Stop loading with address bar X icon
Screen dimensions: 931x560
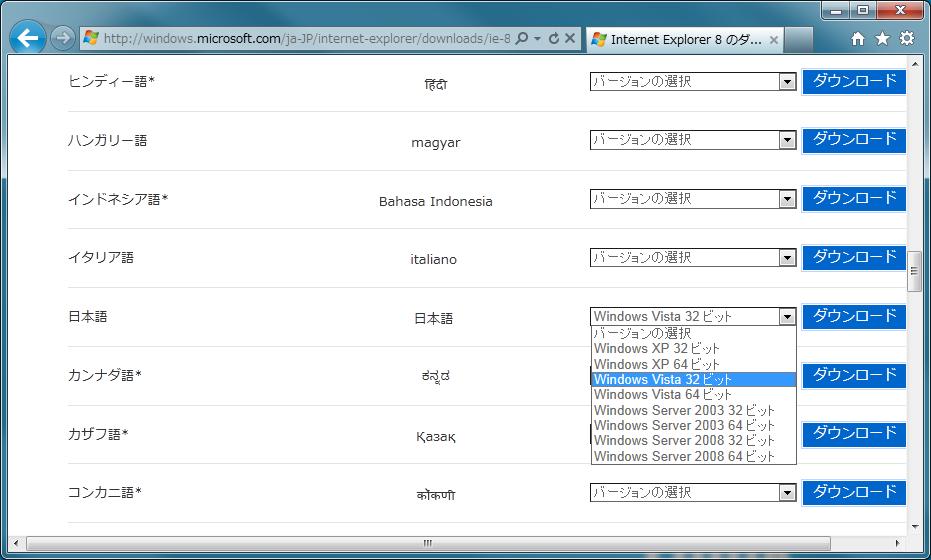570,39
